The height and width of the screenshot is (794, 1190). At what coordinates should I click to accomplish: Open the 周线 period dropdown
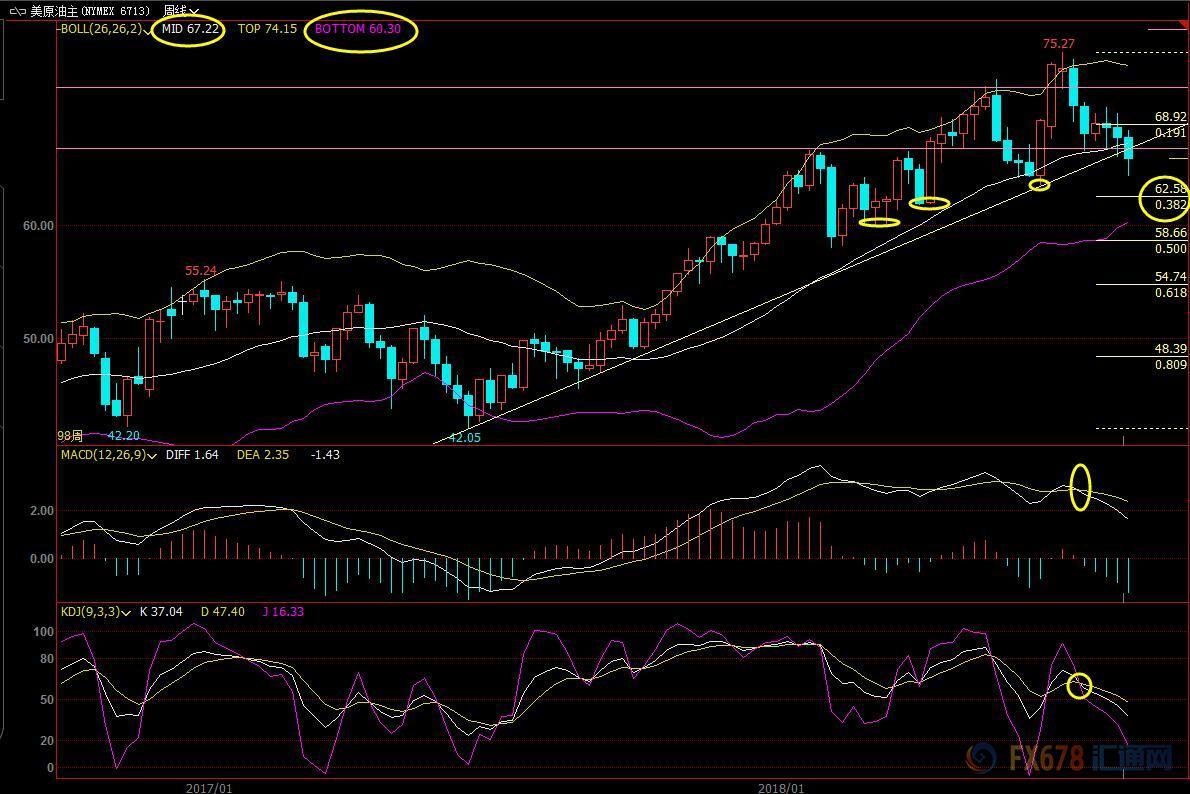tap(181, 11)
